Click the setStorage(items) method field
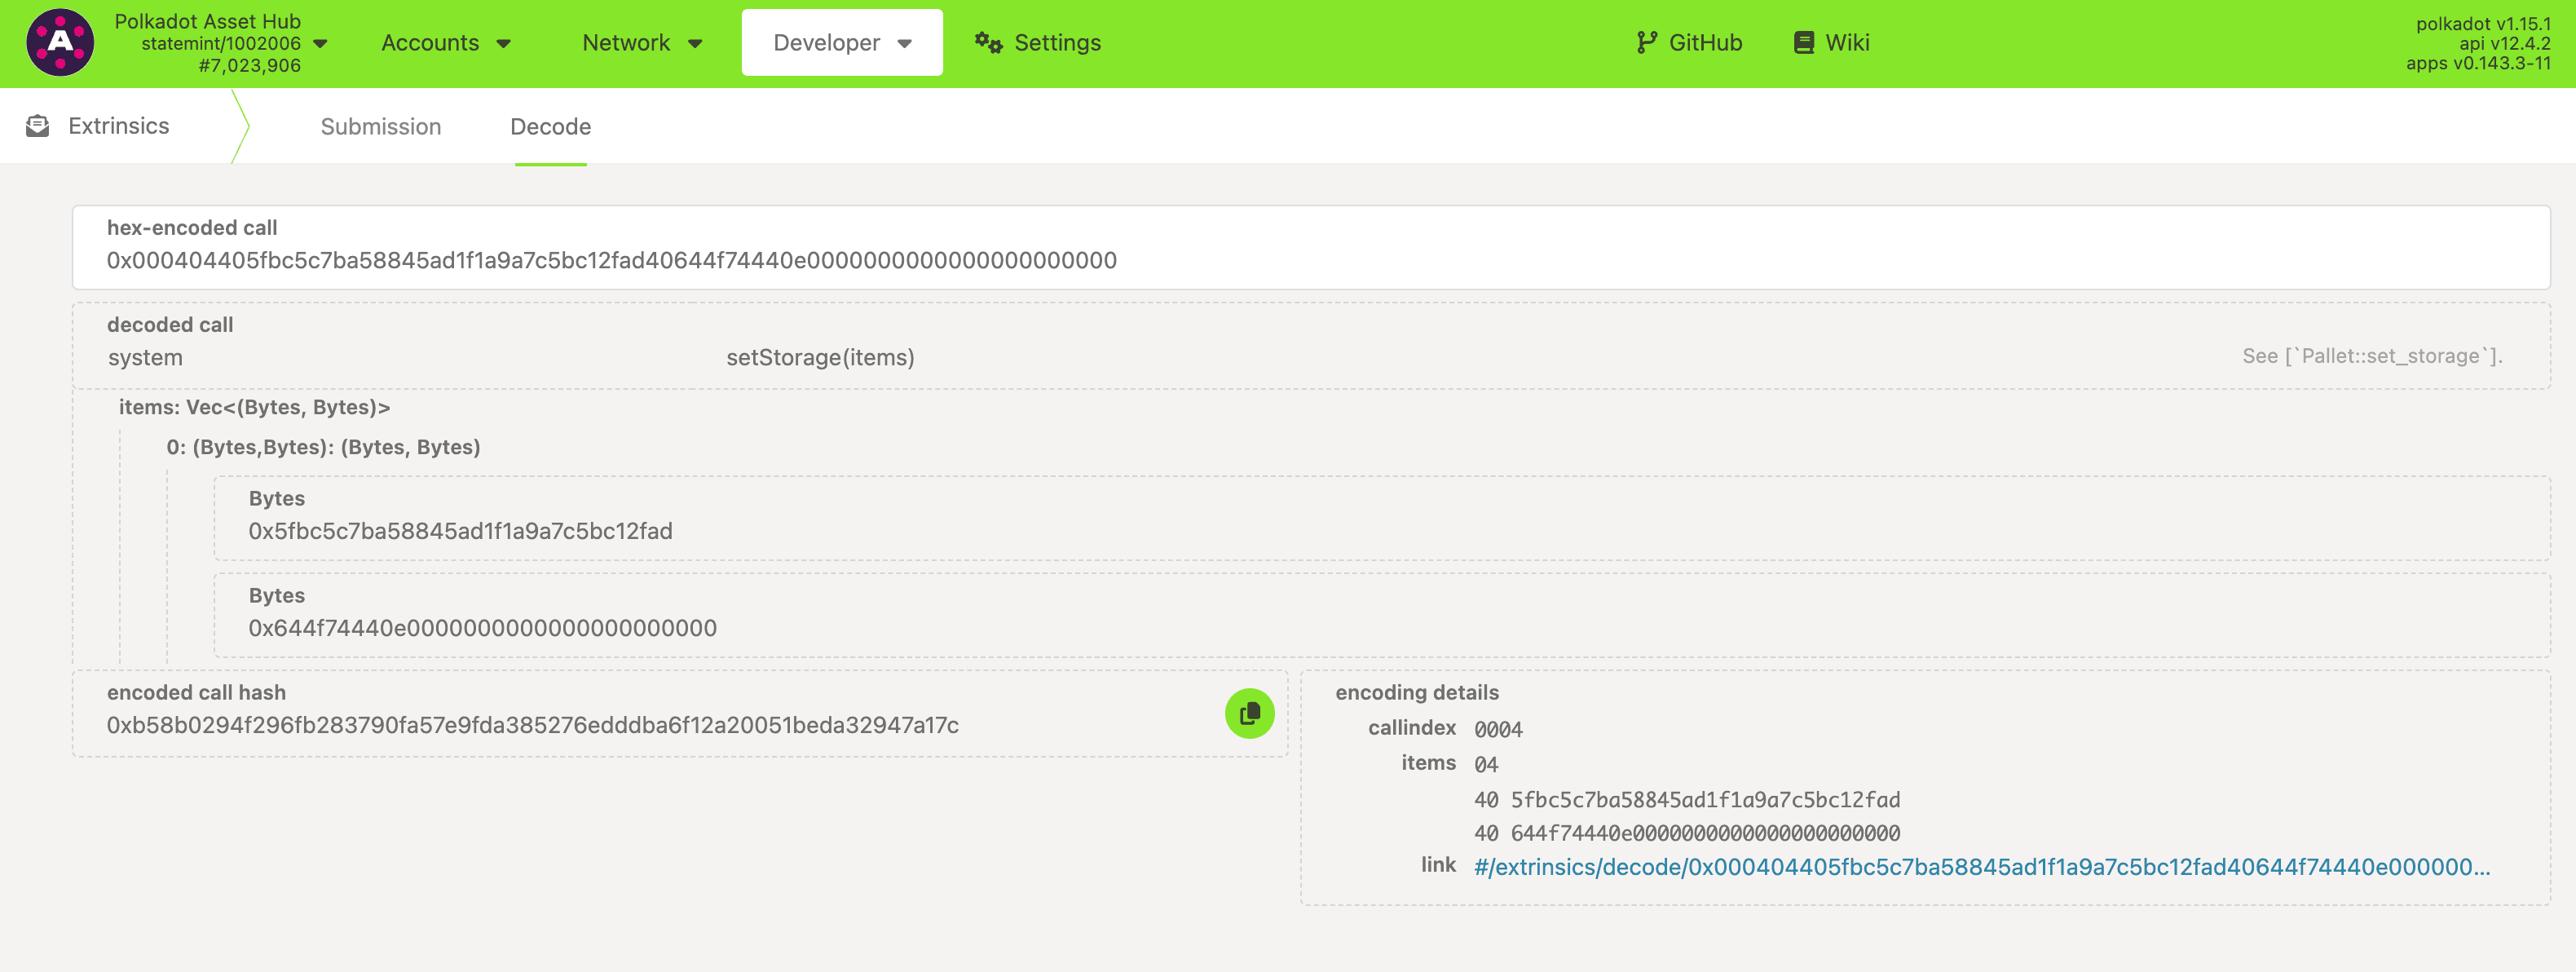 (820, 357)
